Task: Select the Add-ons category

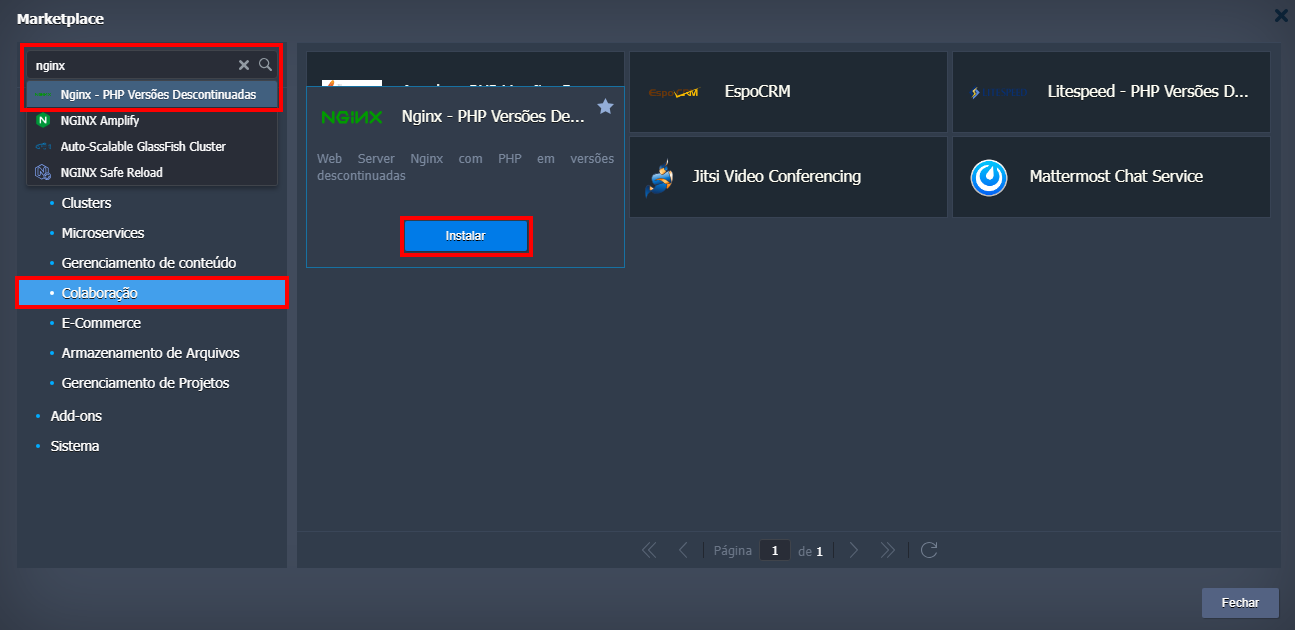Action: tap(76, 416)
